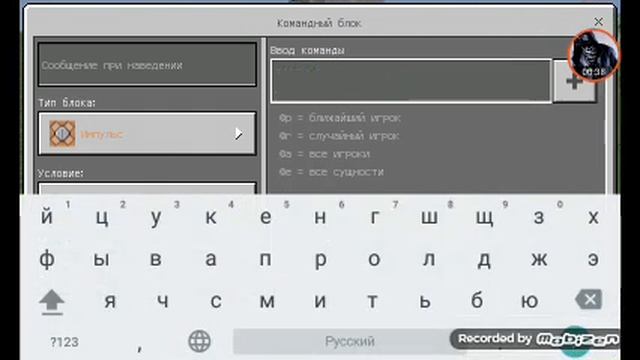Tap the е key
Screen dimensions: 640x360
tap(265, 216)
